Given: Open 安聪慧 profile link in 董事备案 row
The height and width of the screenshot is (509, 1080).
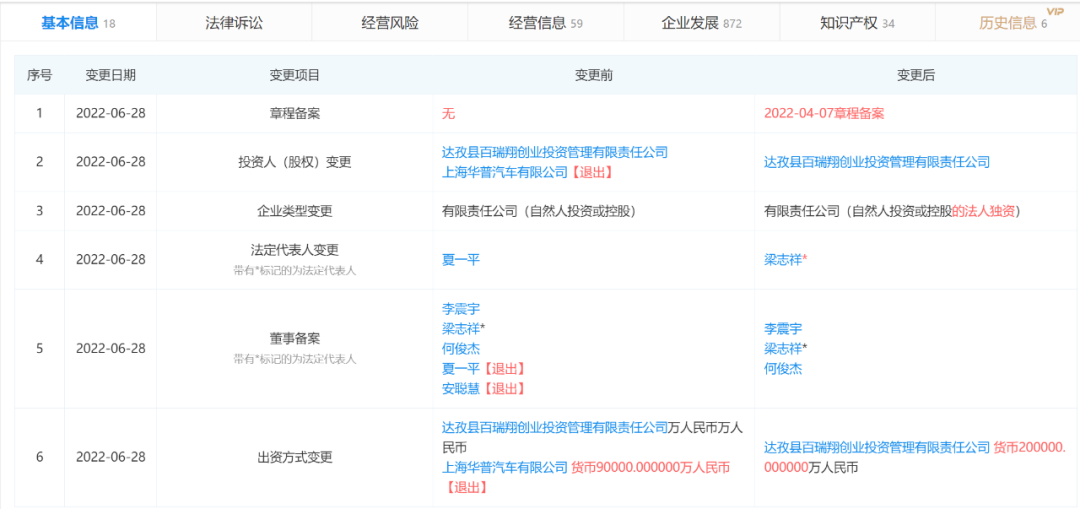Looking at the screenshot, I should click(461, 388).
